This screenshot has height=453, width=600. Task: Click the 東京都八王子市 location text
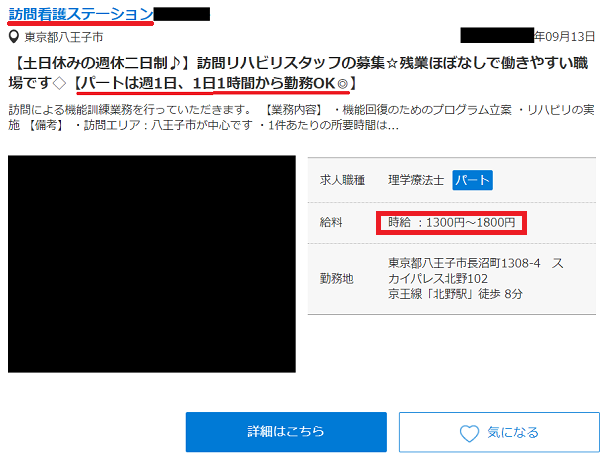tap(64, 37)
